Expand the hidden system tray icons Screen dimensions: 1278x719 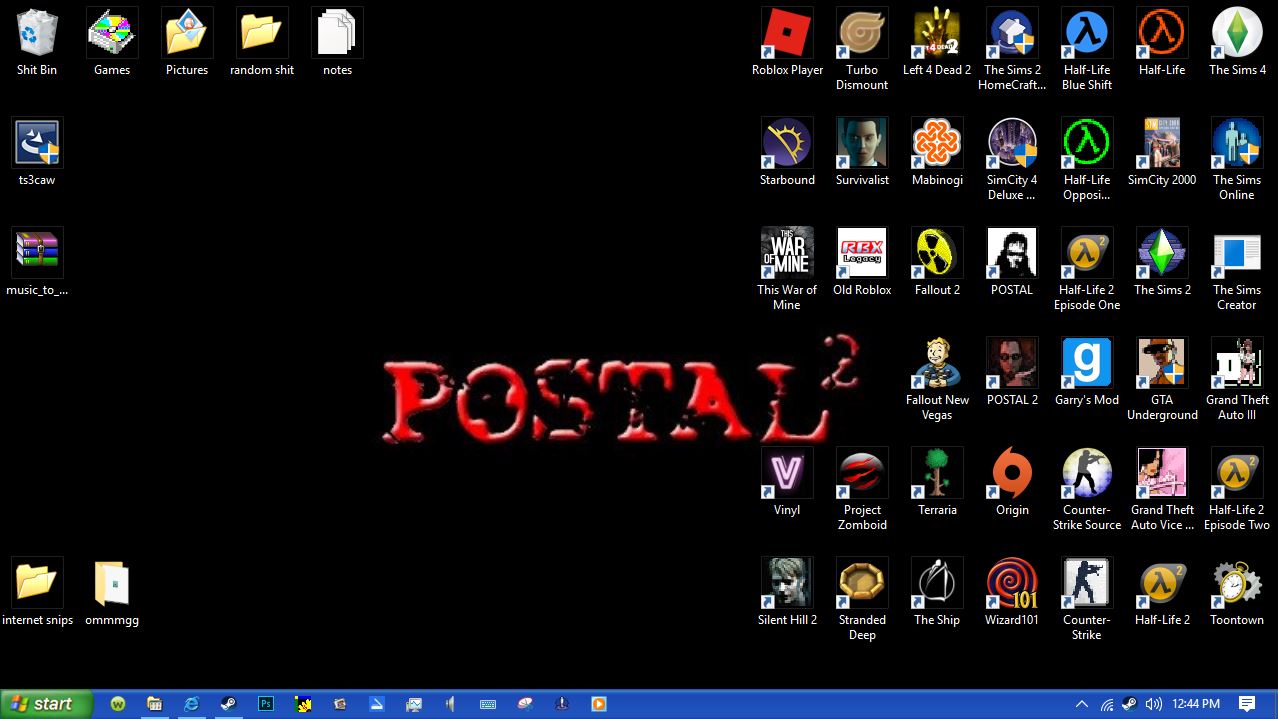coord(1082,704)
